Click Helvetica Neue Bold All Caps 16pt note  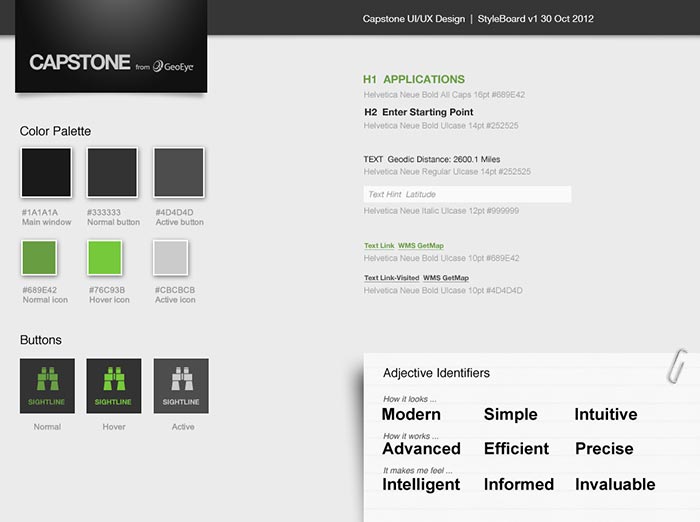click(444, 95)
